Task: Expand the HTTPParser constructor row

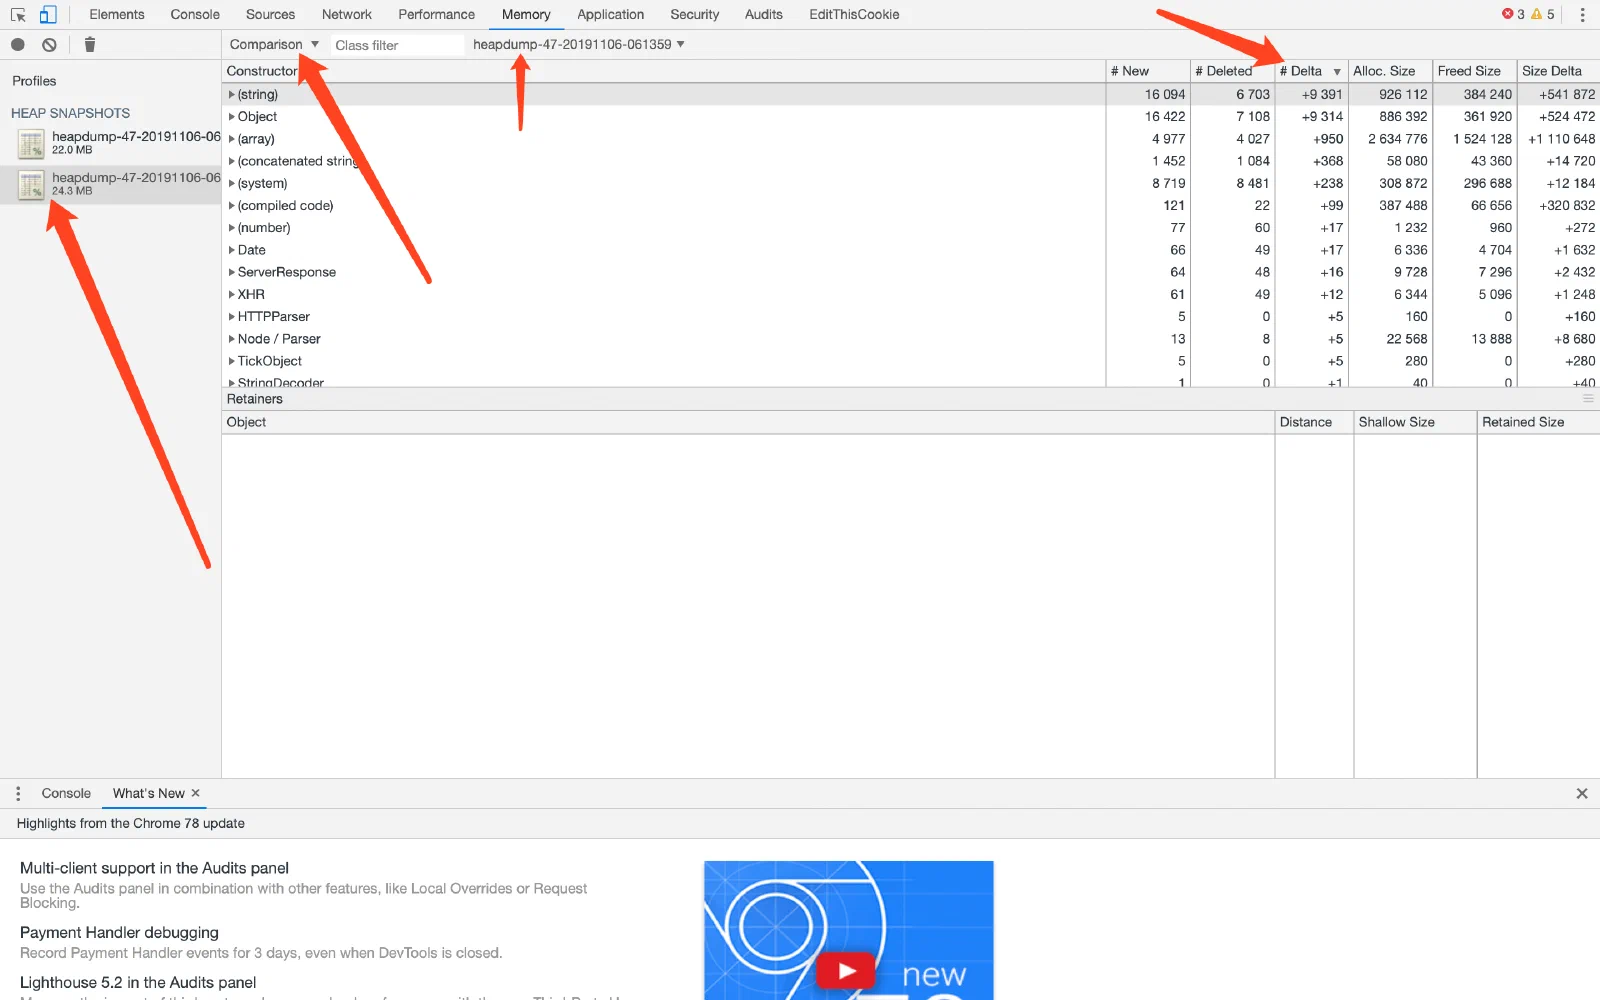Action: [x=232, y=317]
